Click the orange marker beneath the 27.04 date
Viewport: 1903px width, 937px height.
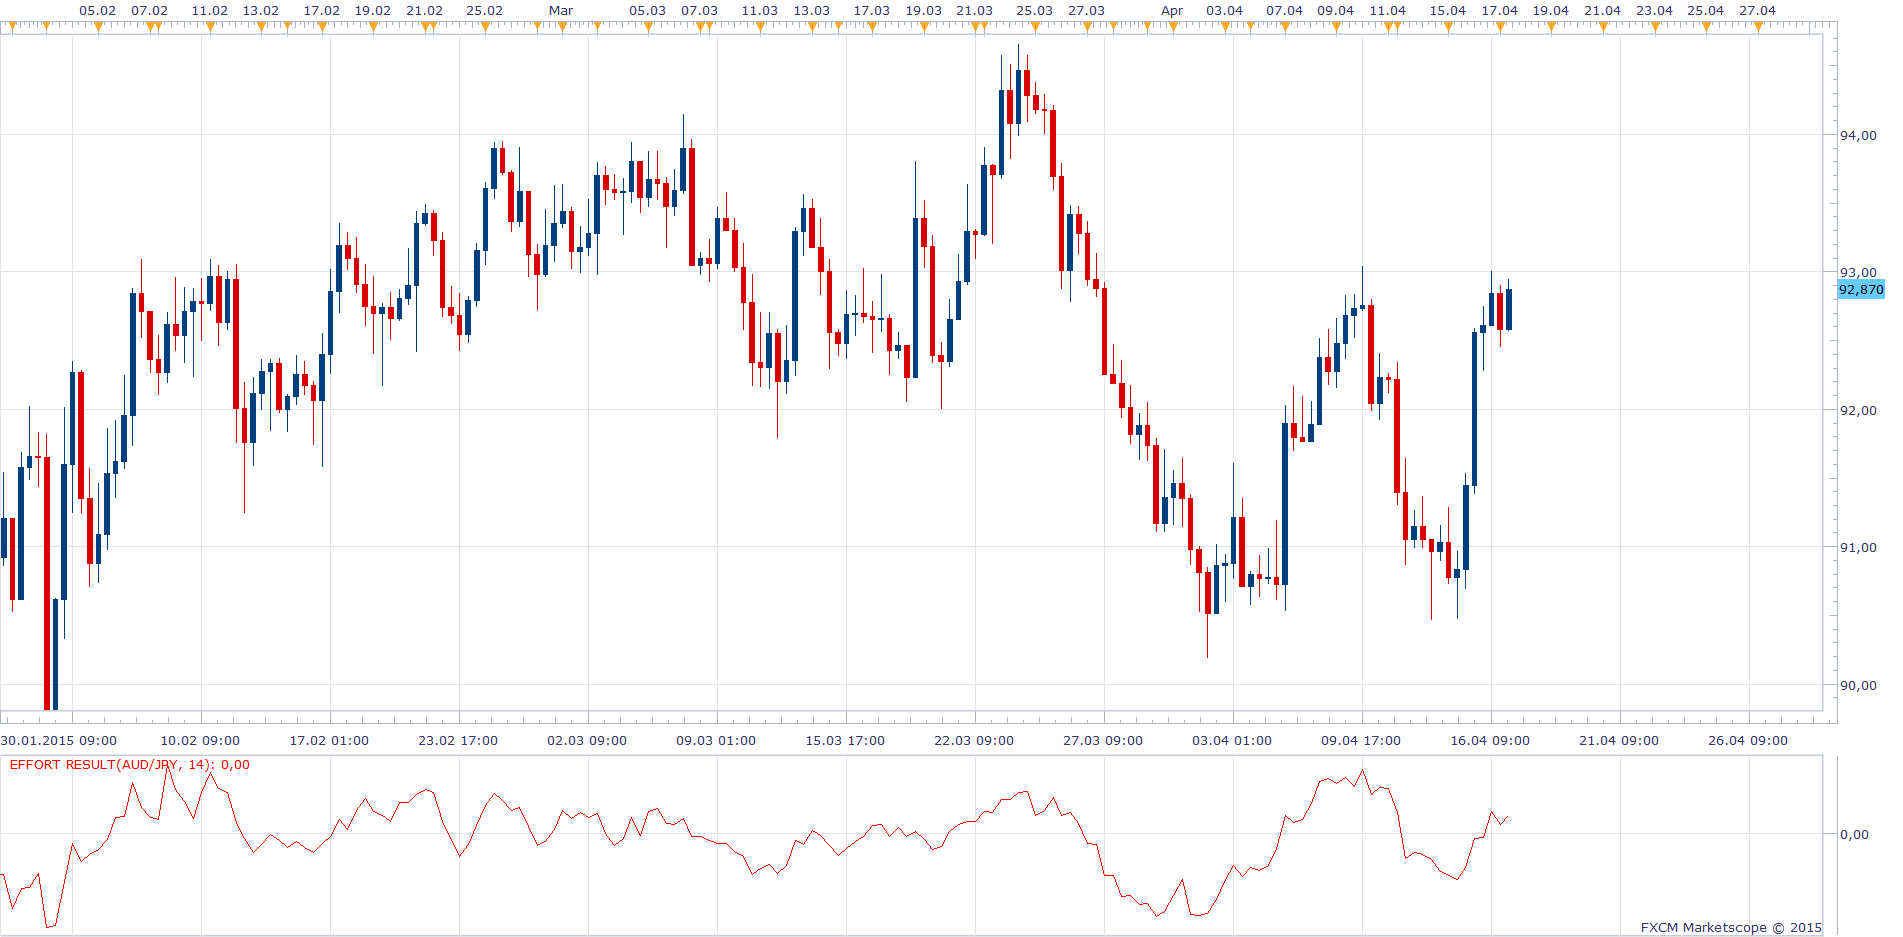(1758, 27)
